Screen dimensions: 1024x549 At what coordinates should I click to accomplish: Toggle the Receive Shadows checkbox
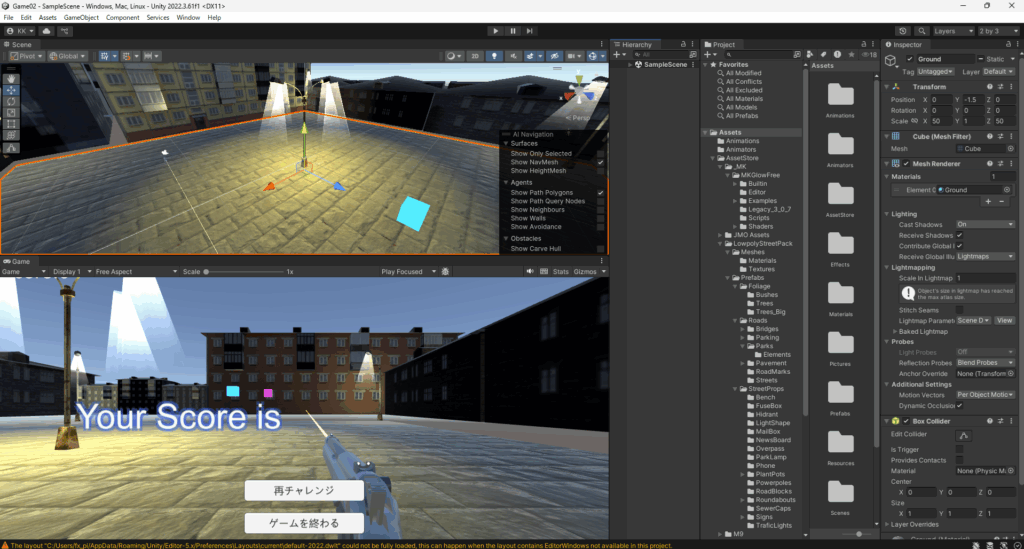(960, 235)
